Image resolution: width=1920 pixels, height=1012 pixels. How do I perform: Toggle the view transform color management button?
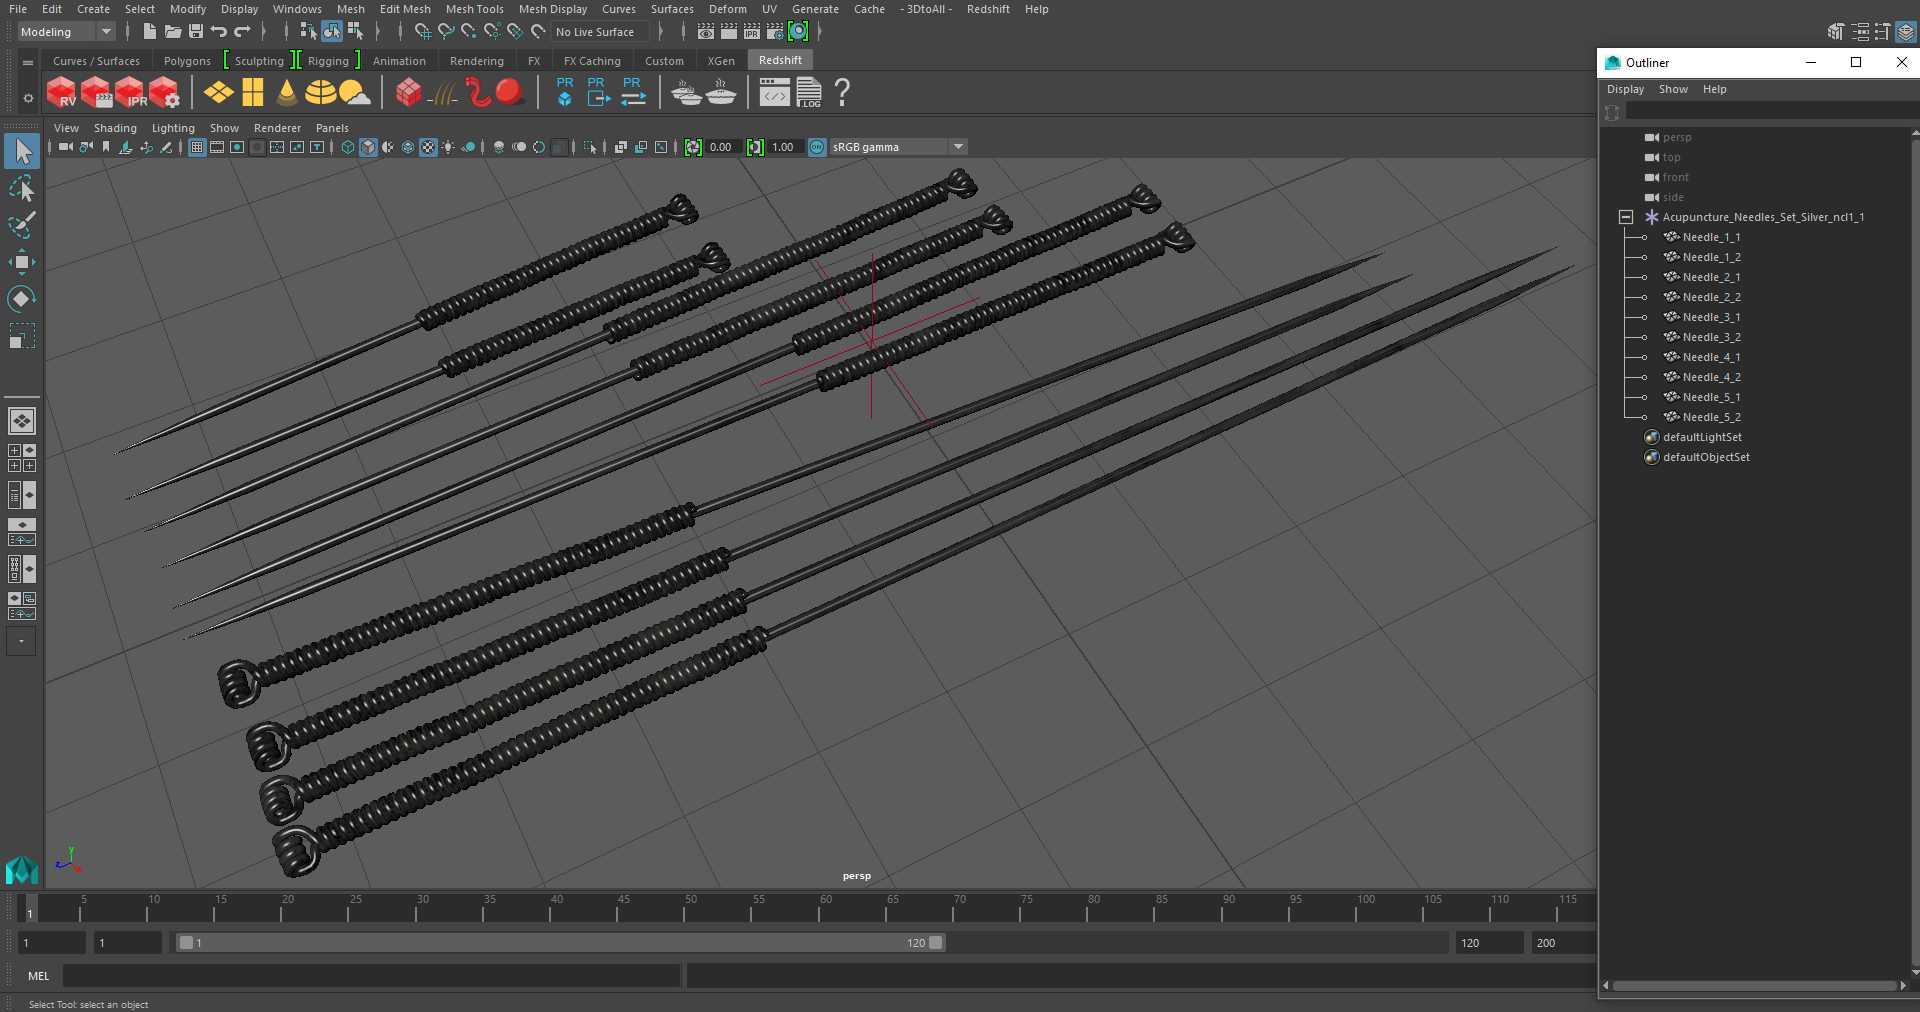817,147
